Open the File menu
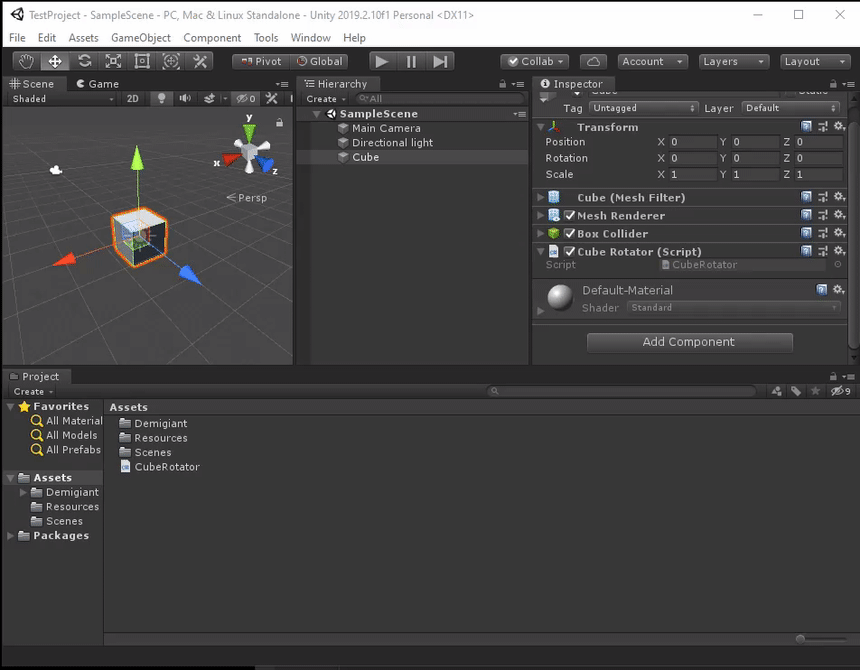 17,37
